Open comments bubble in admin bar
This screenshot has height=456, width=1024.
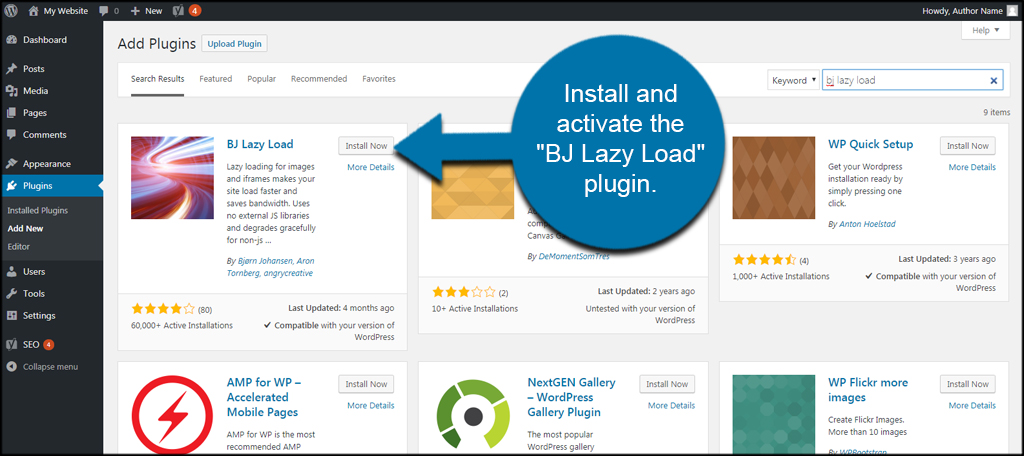tap(104, 11)
